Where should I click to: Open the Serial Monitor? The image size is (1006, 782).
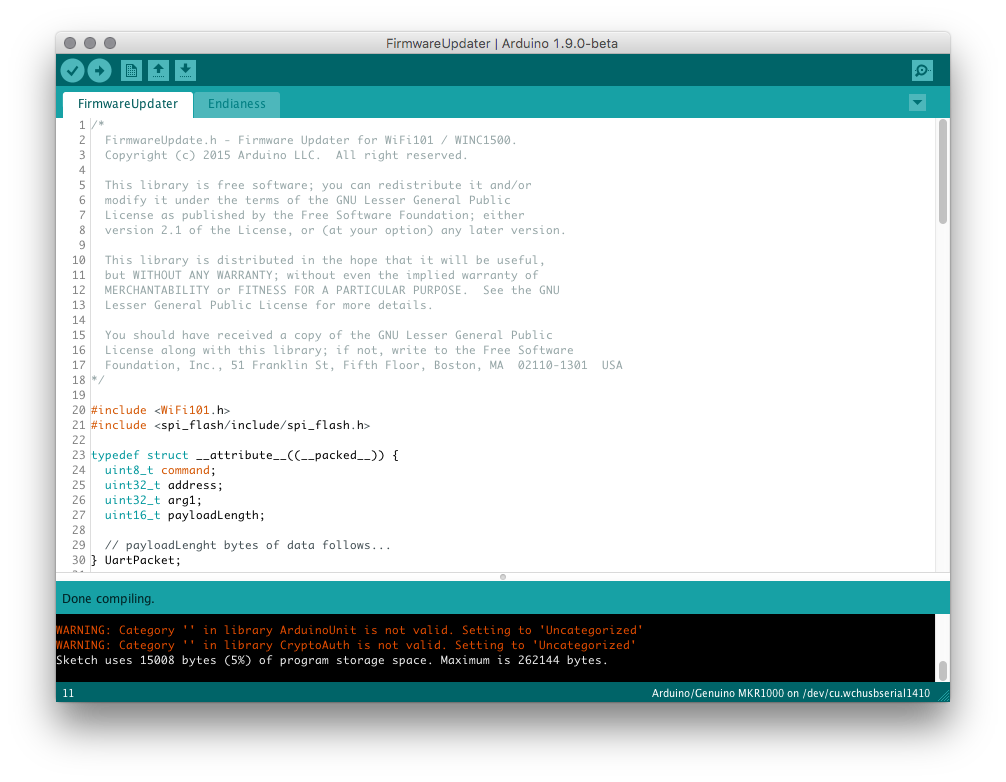point(922,70)
